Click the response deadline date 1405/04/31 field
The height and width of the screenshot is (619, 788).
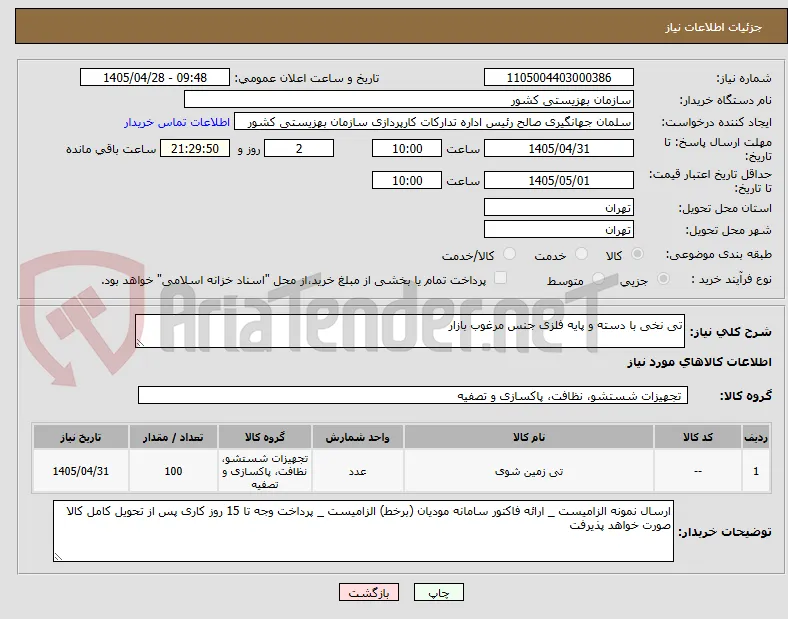(x=558, y=149)
